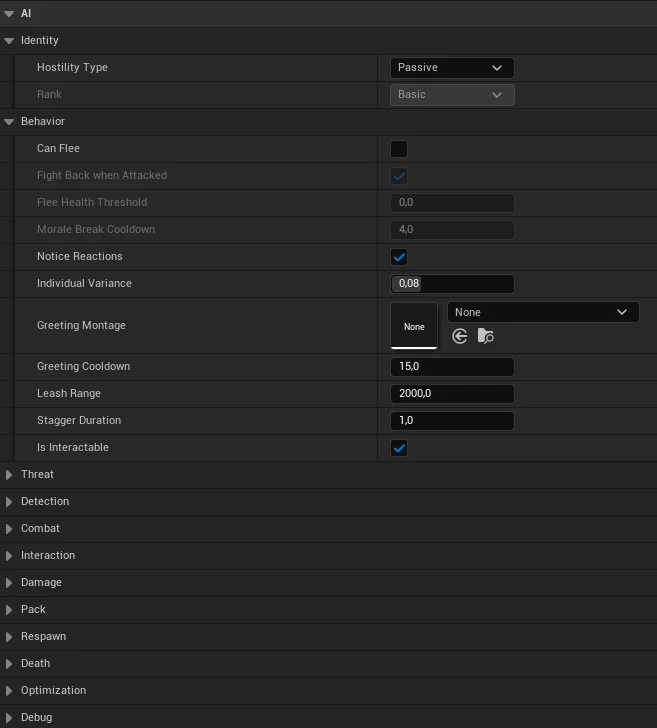Expand the Combat section

pyautogui.click(x=9, y=528)
